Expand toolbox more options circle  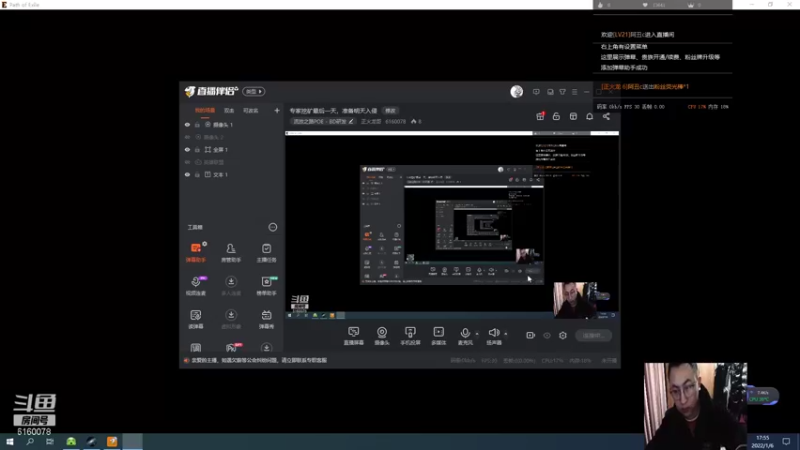click(273, 227)
